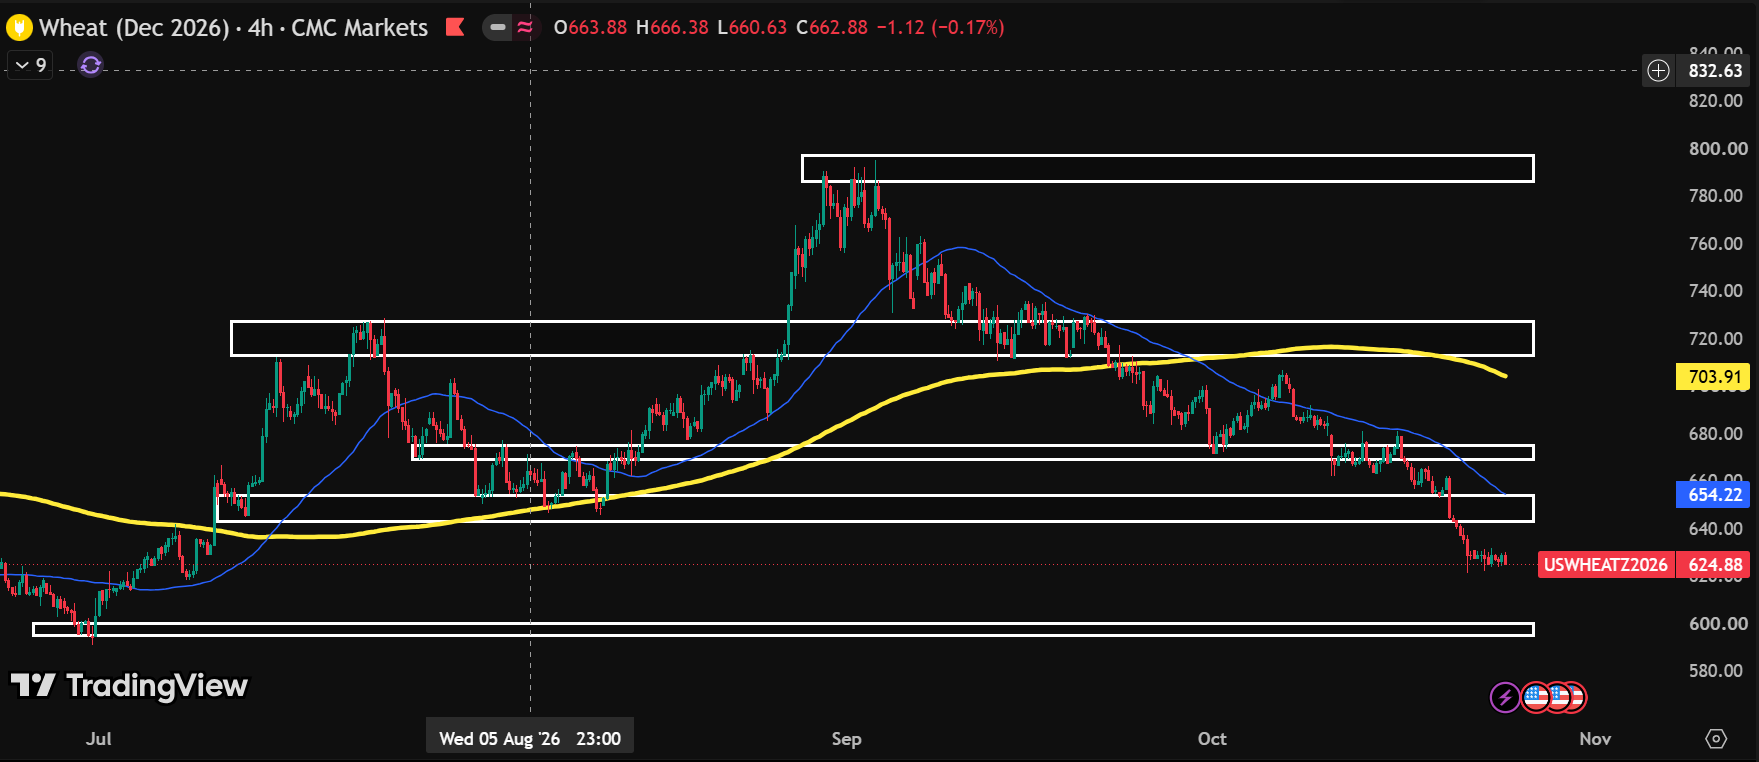This screenshot has height=762, width=1759.
Task: Click the blue 654.22 moving average label
Action: click(1714, 494)
